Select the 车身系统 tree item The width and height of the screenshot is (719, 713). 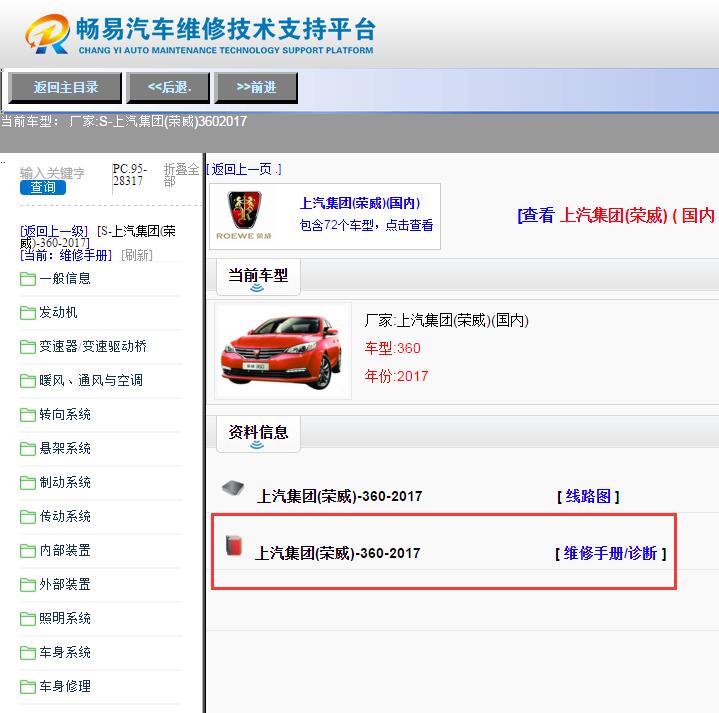pos(65,652)
